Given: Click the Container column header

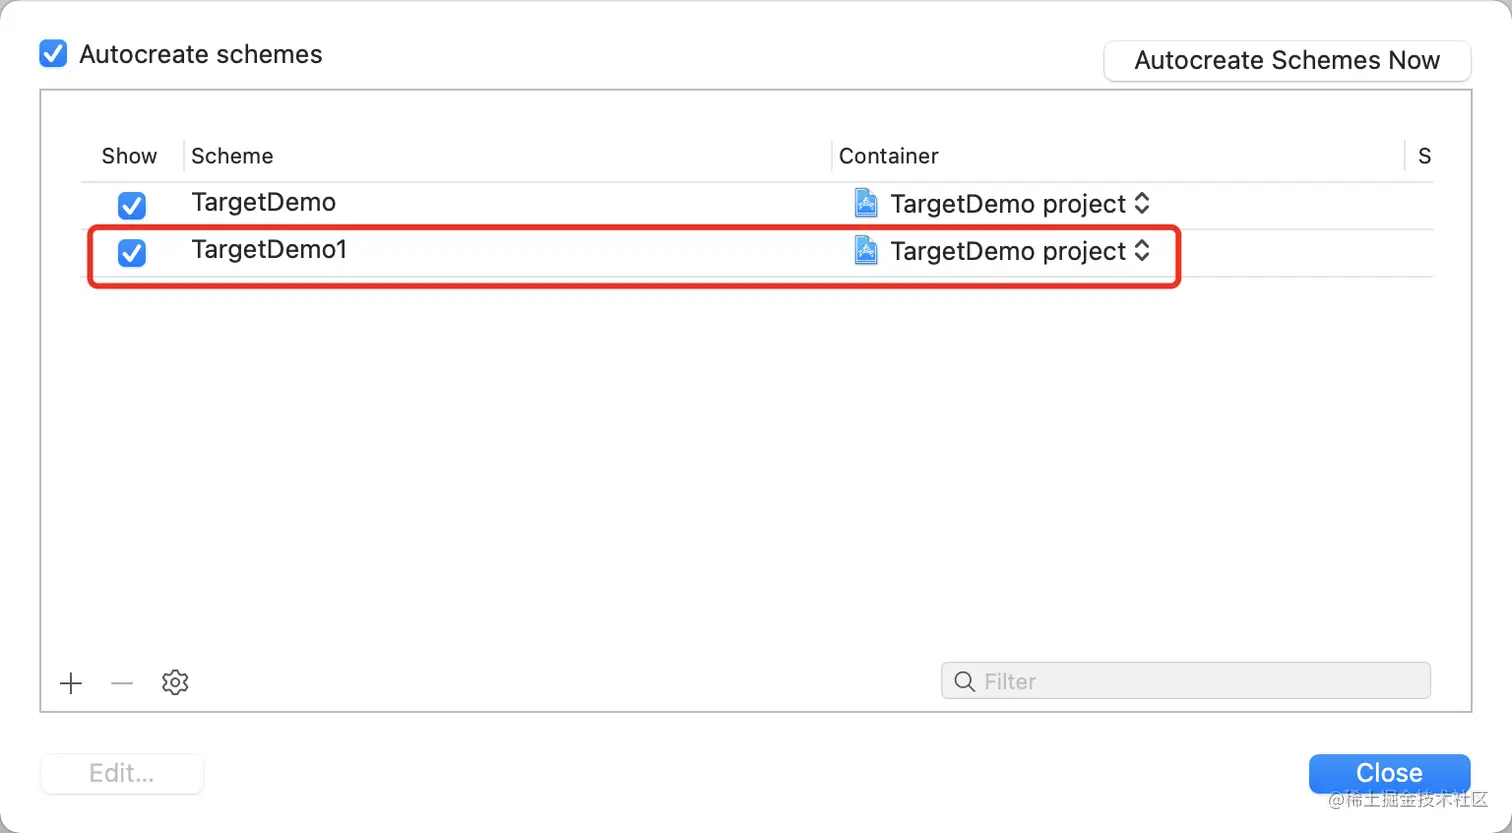Looking at the screenshot, I should [888, 156].
